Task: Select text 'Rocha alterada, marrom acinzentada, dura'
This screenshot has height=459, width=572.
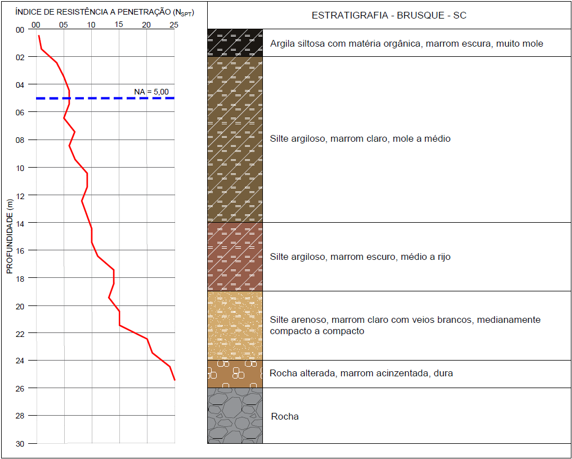Action: coord(361,373)
